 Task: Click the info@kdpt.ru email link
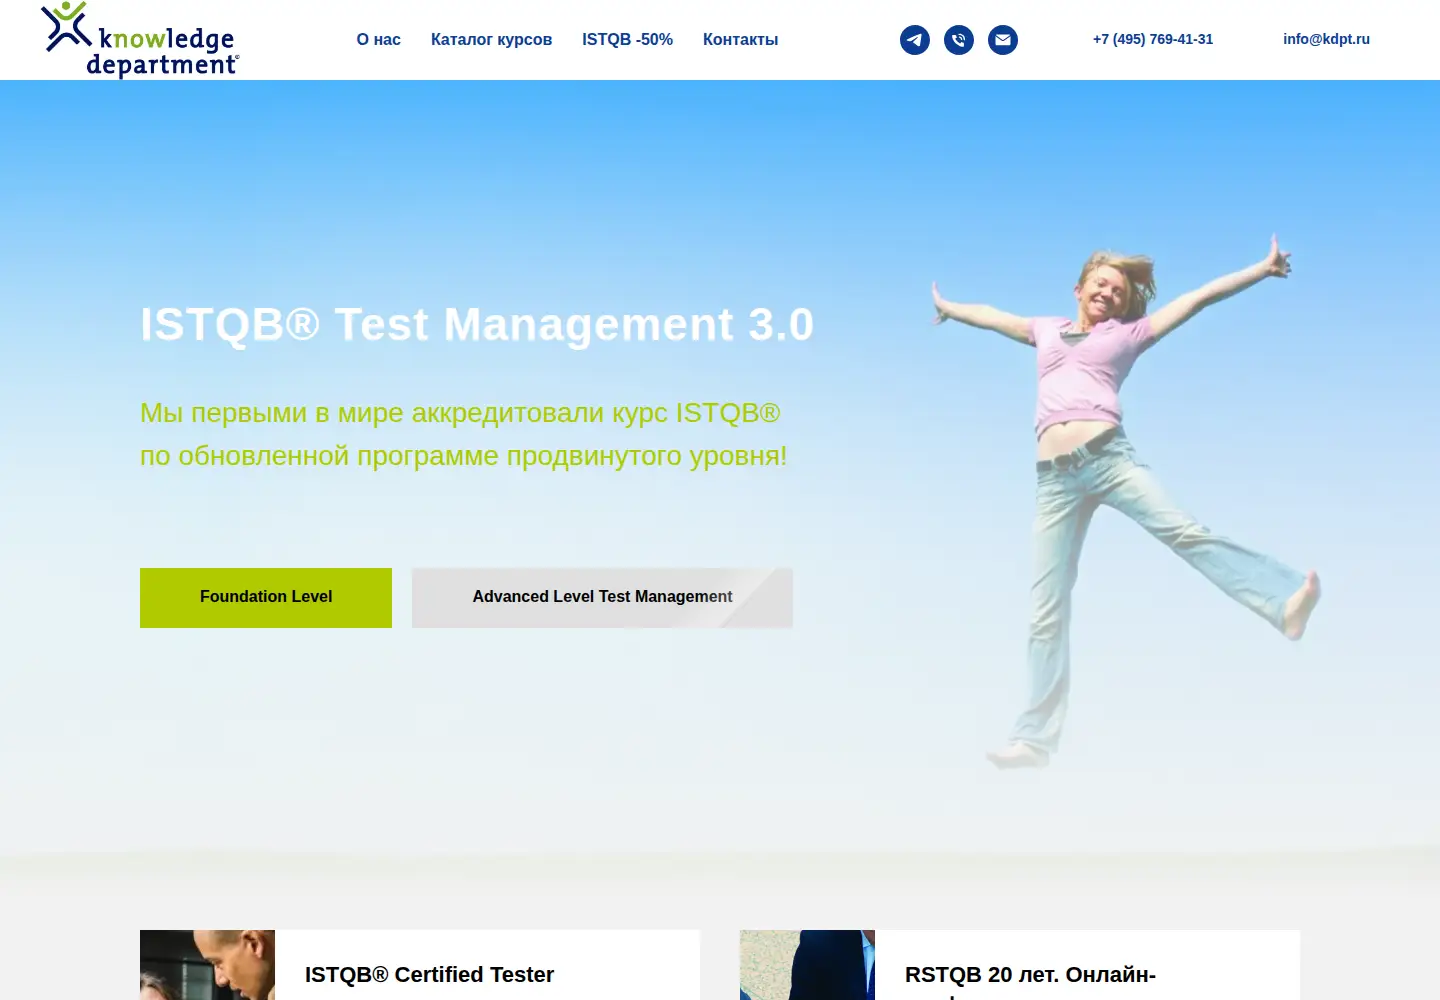[1326, 39]
